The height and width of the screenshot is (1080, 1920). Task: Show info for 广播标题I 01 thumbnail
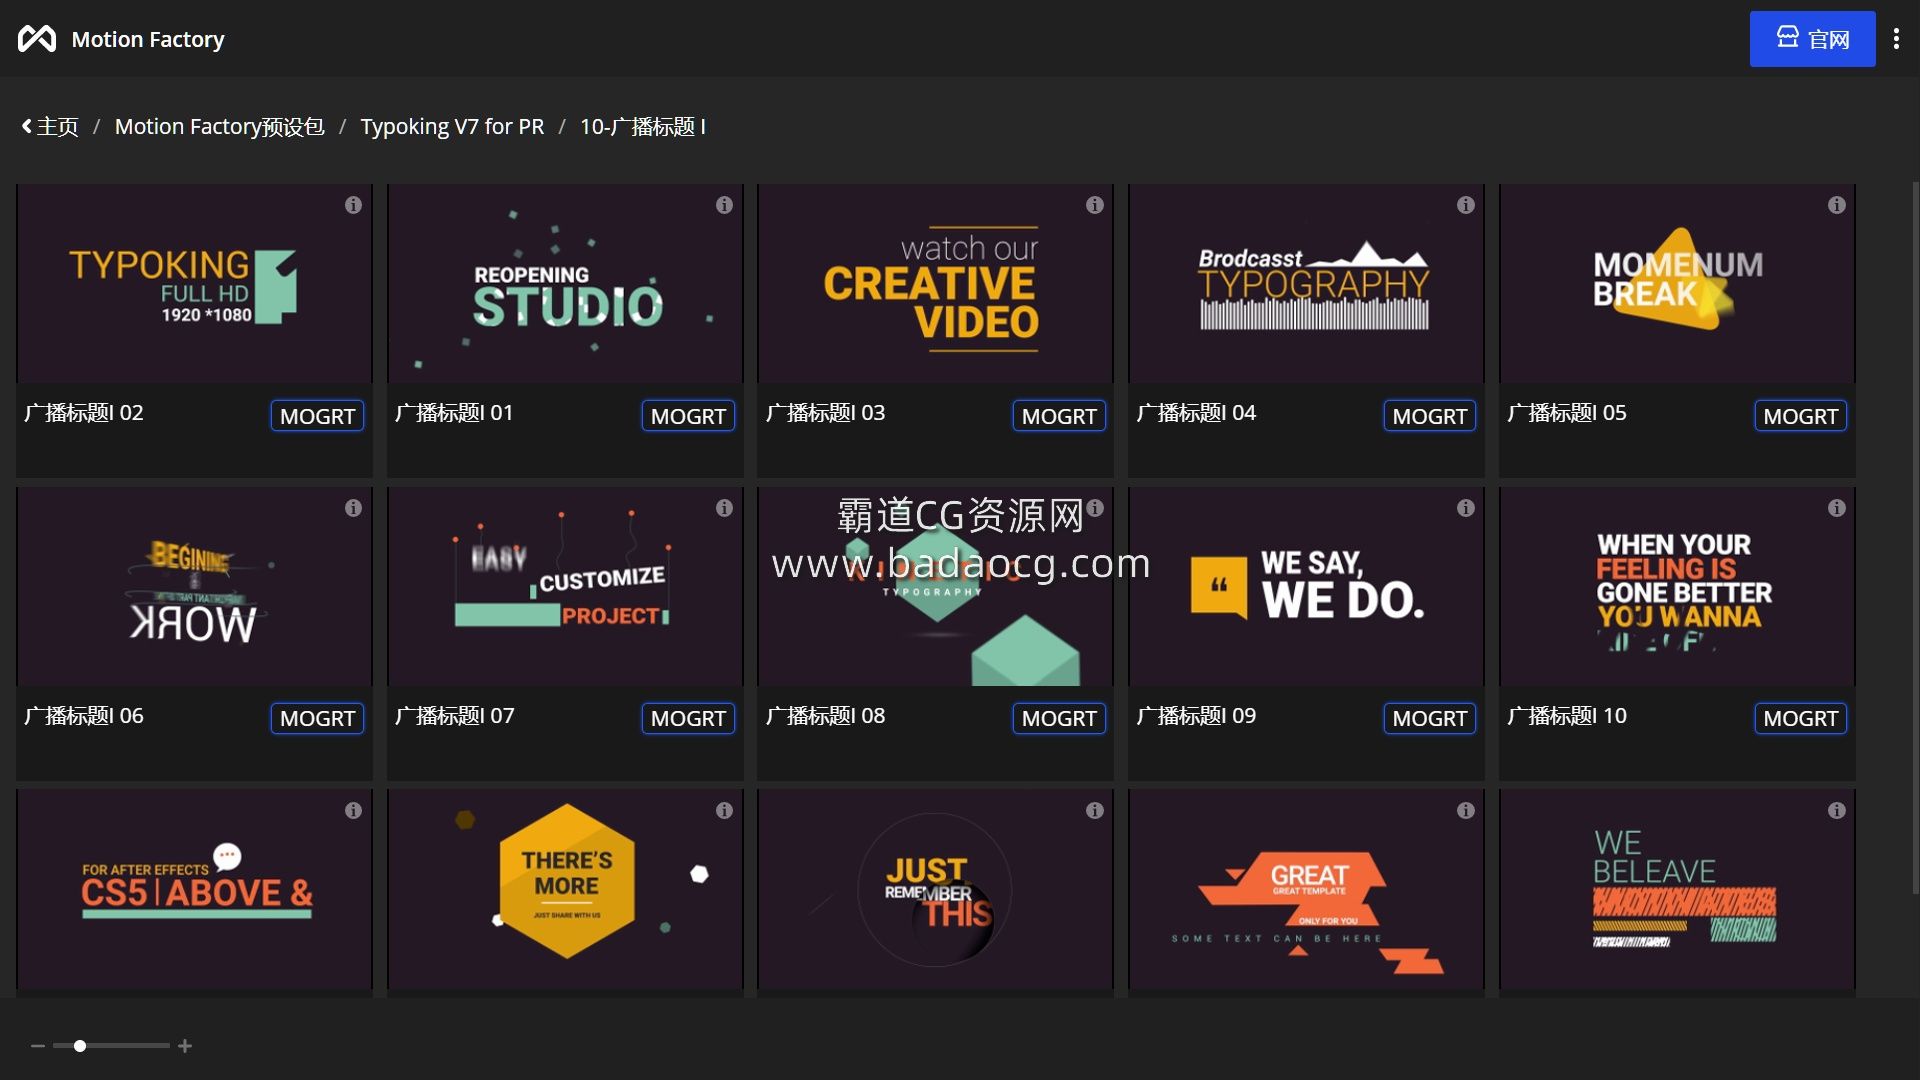[724, 205]
